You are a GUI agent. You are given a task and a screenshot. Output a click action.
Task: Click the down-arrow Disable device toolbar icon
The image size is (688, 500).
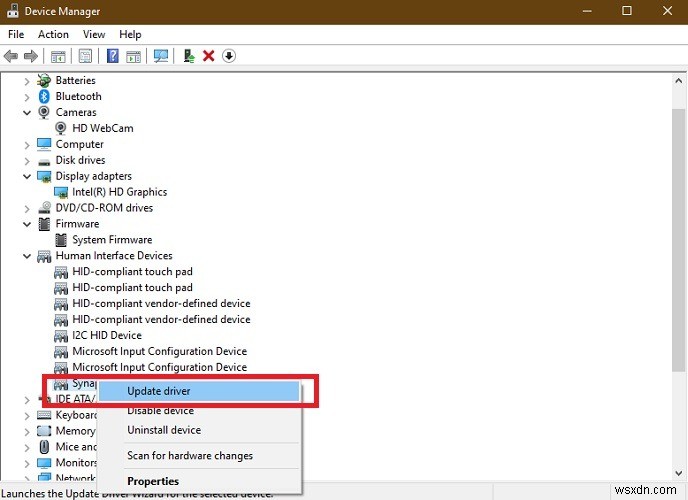pos(229,56)
